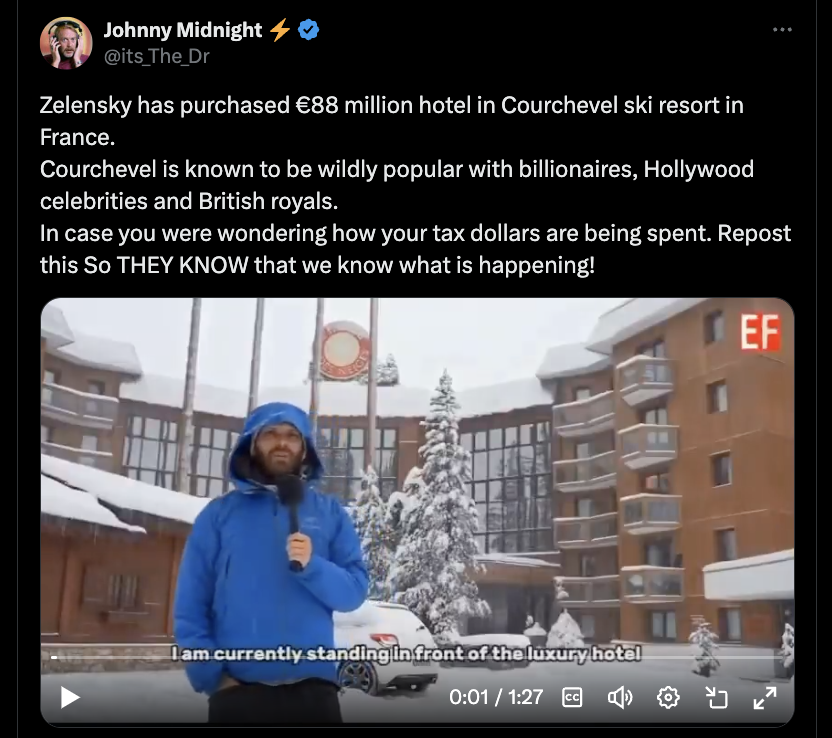Click the blue verified badge

pos(308,30)
